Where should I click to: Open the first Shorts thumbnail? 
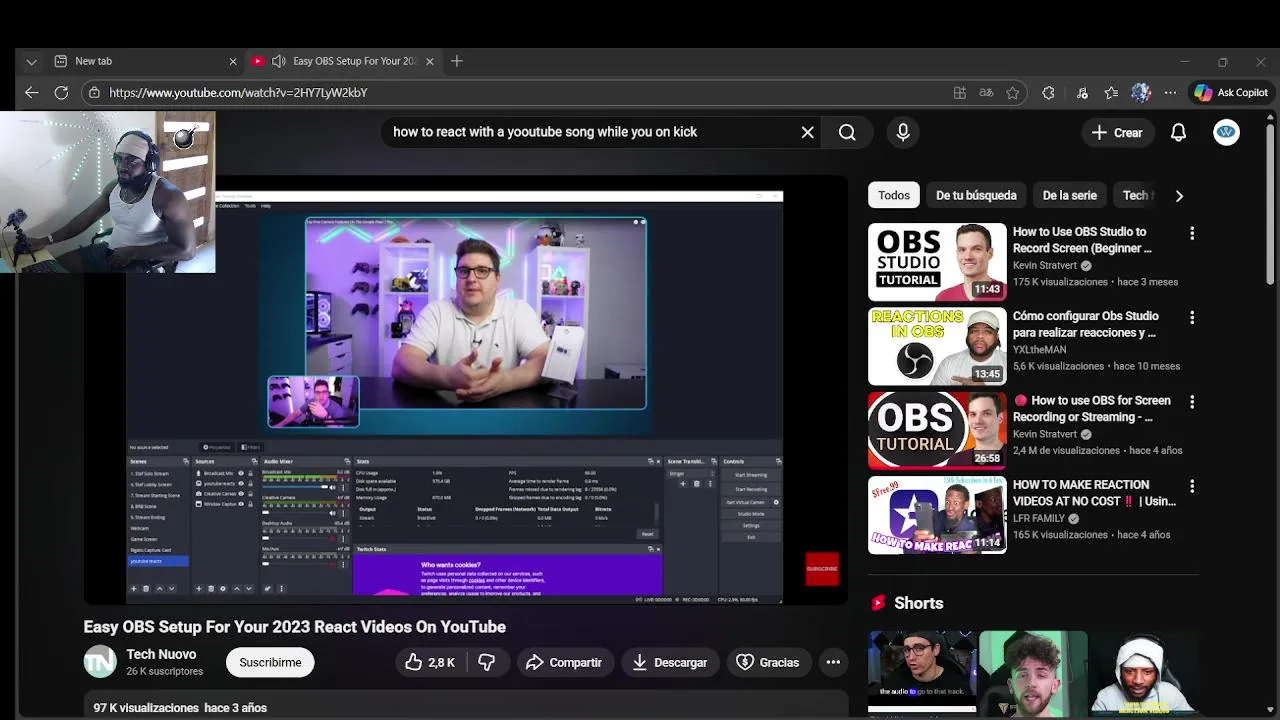pyautogui.click(x=922, y=672)
